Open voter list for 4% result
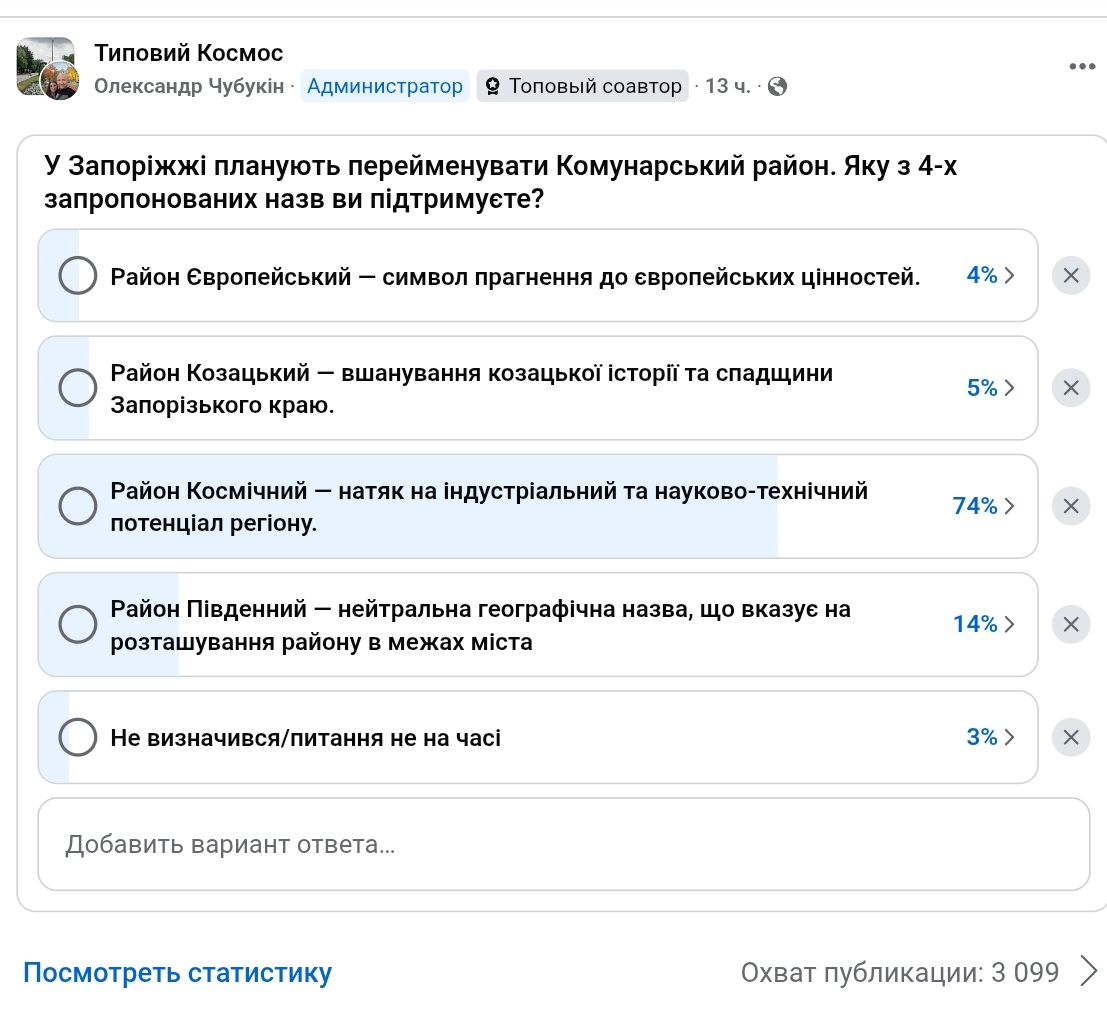 click(x=990, y=276)
